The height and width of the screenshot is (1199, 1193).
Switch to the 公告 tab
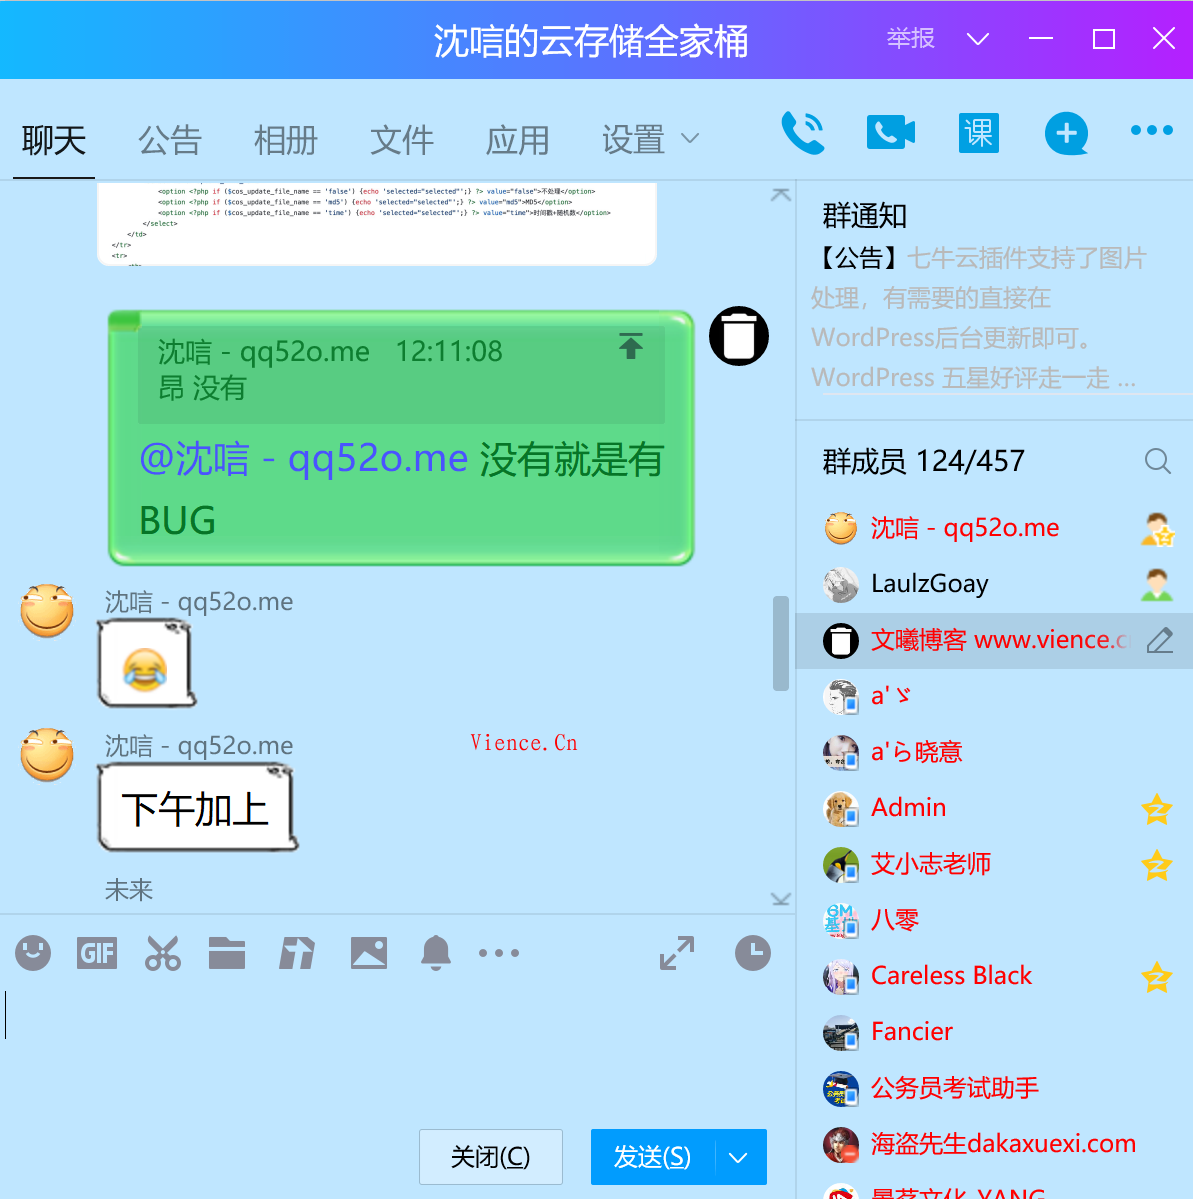(170, 140)
